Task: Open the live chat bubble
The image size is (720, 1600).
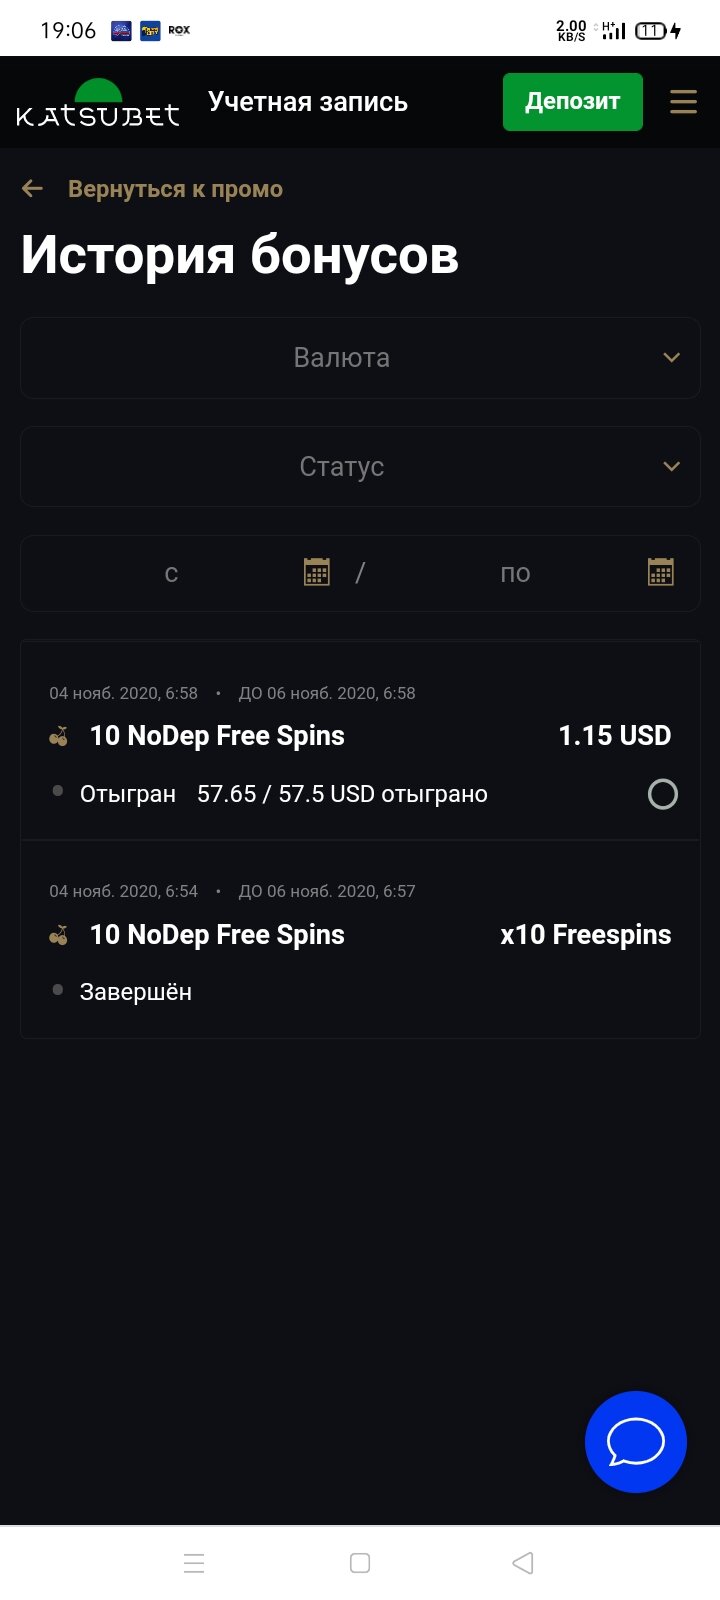Action: click(x=636, y=1442)
